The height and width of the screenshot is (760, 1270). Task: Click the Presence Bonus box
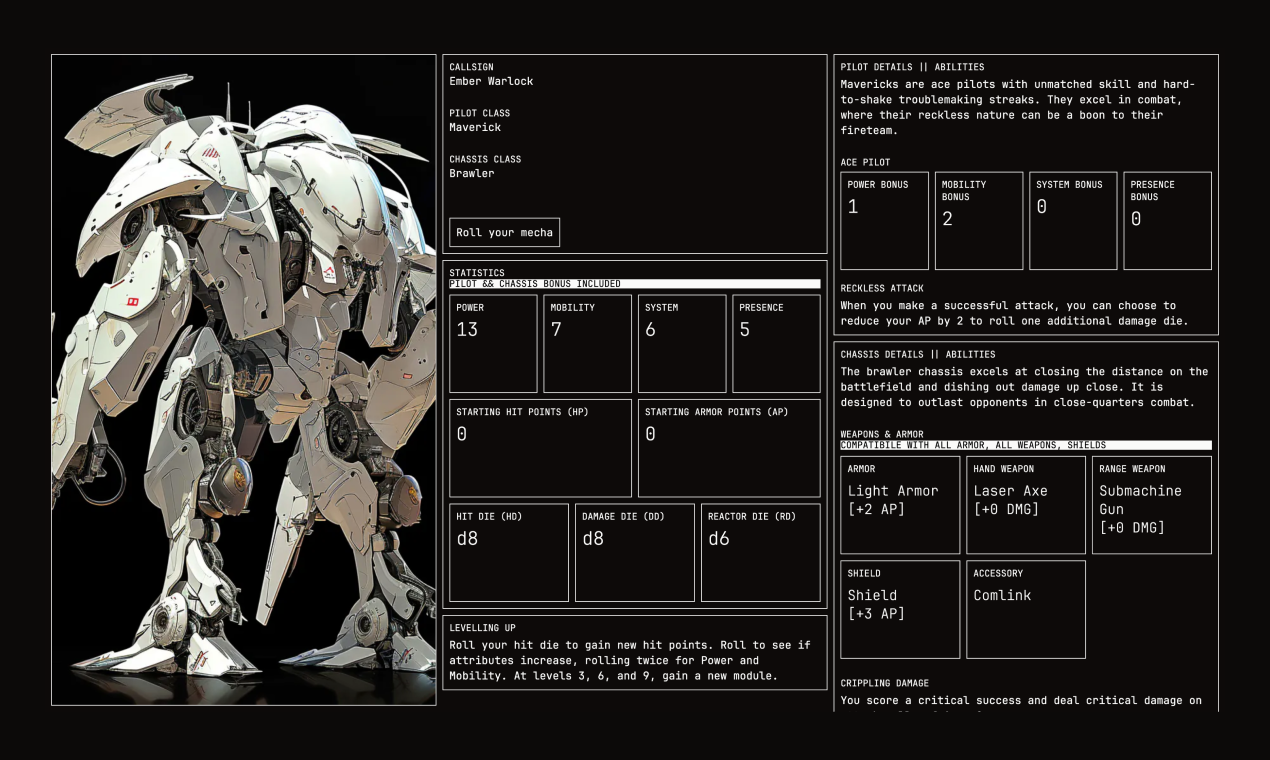1168,221
